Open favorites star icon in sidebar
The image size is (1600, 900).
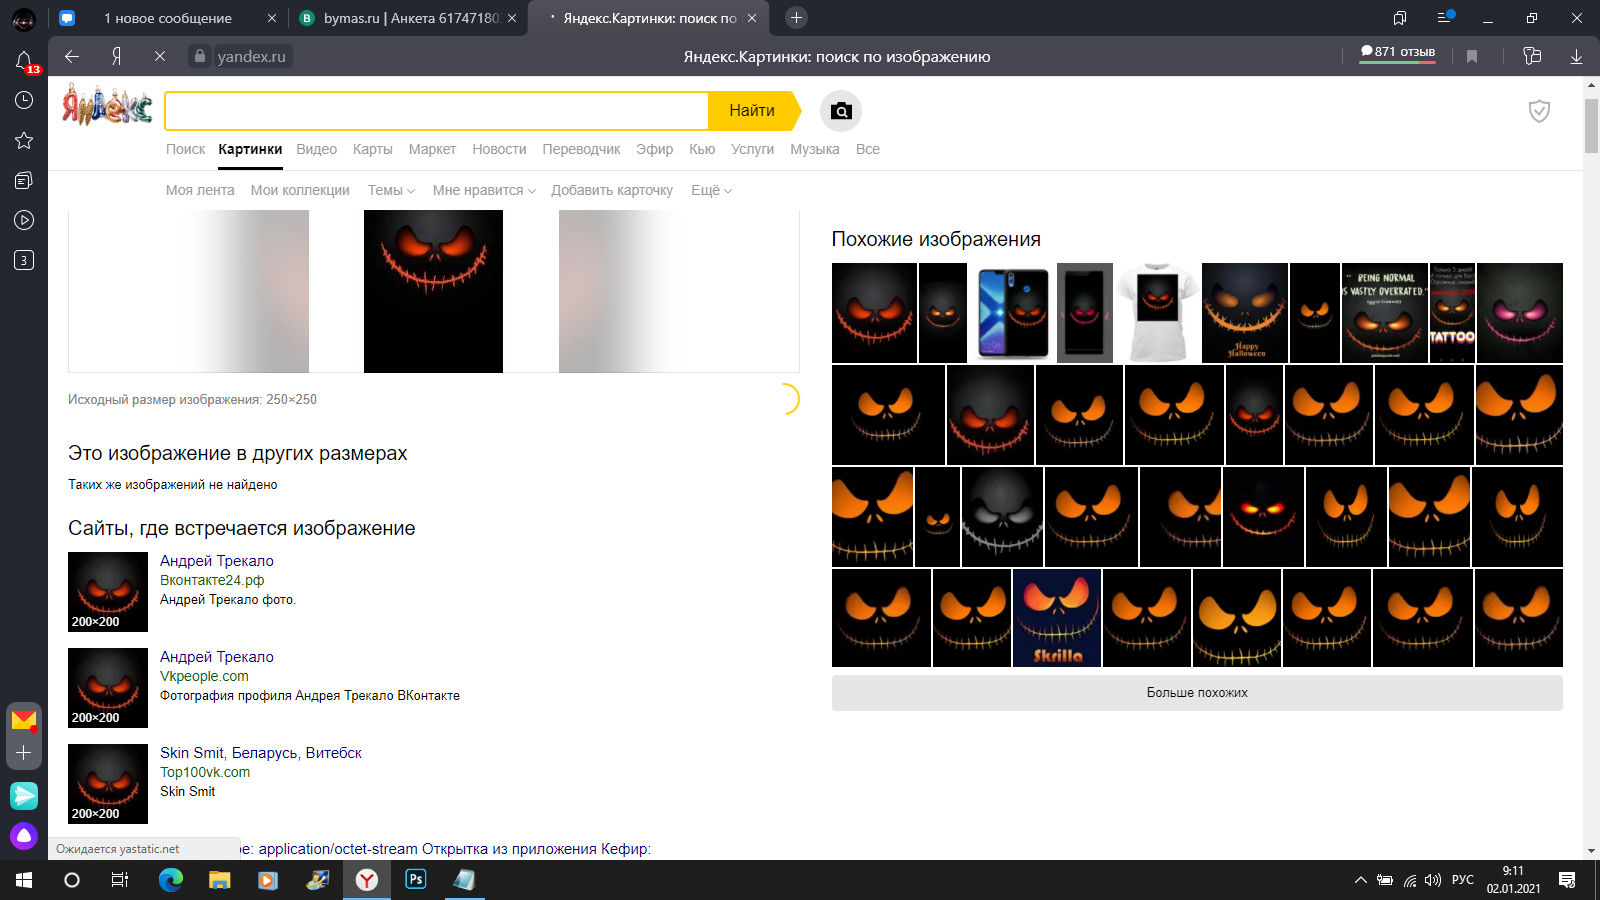coord(24,140)
